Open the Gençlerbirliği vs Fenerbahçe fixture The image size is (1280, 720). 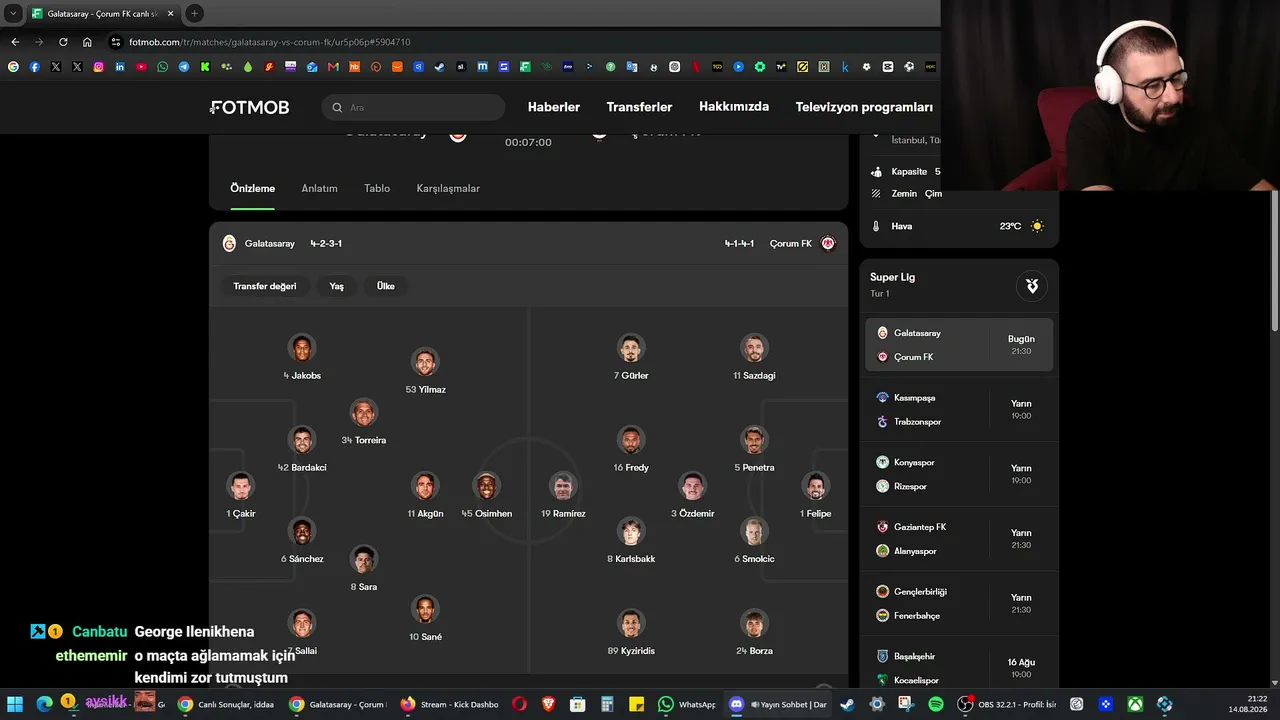pyautogui.click(x=959, y=604)
